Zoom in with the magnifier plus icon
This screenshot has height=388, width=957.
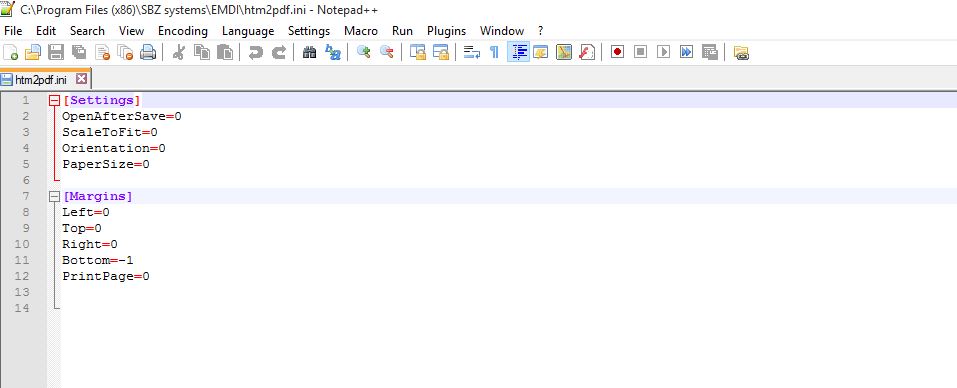pos(364,52)
